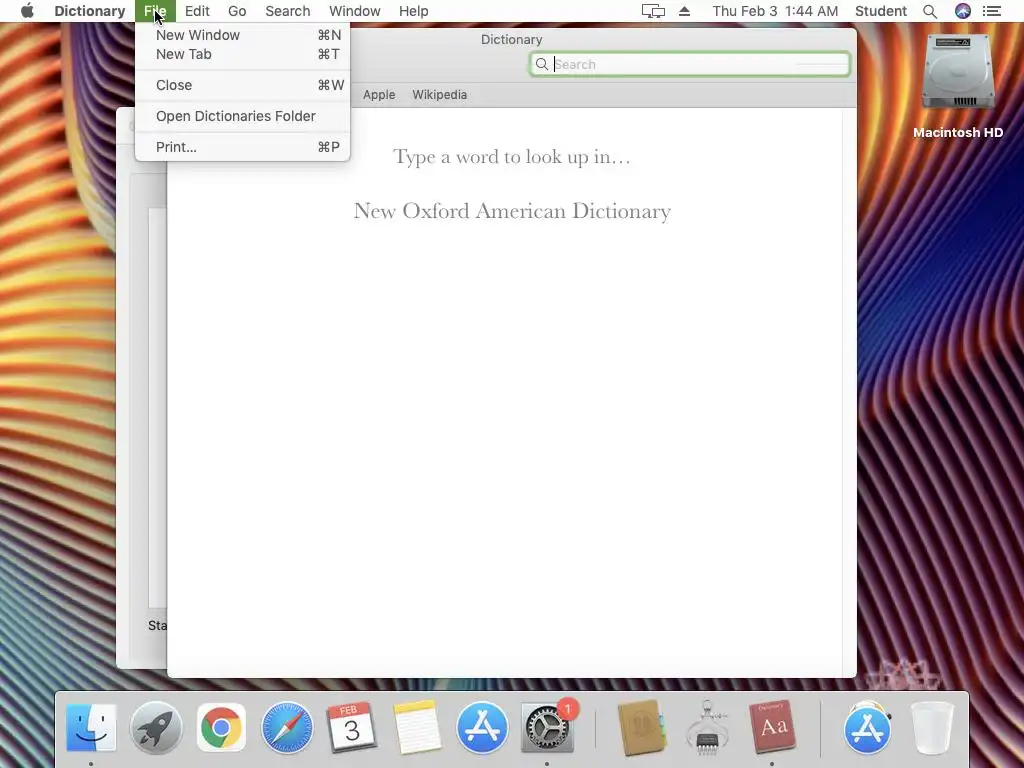Switch to the Apple dictionary tab
1024x768 pixels.
(x=379, y=95)
